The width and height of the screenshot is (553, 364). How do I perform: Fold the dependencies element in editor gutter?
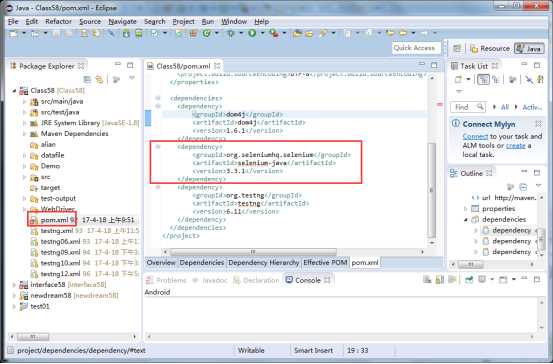pos(158,98)
